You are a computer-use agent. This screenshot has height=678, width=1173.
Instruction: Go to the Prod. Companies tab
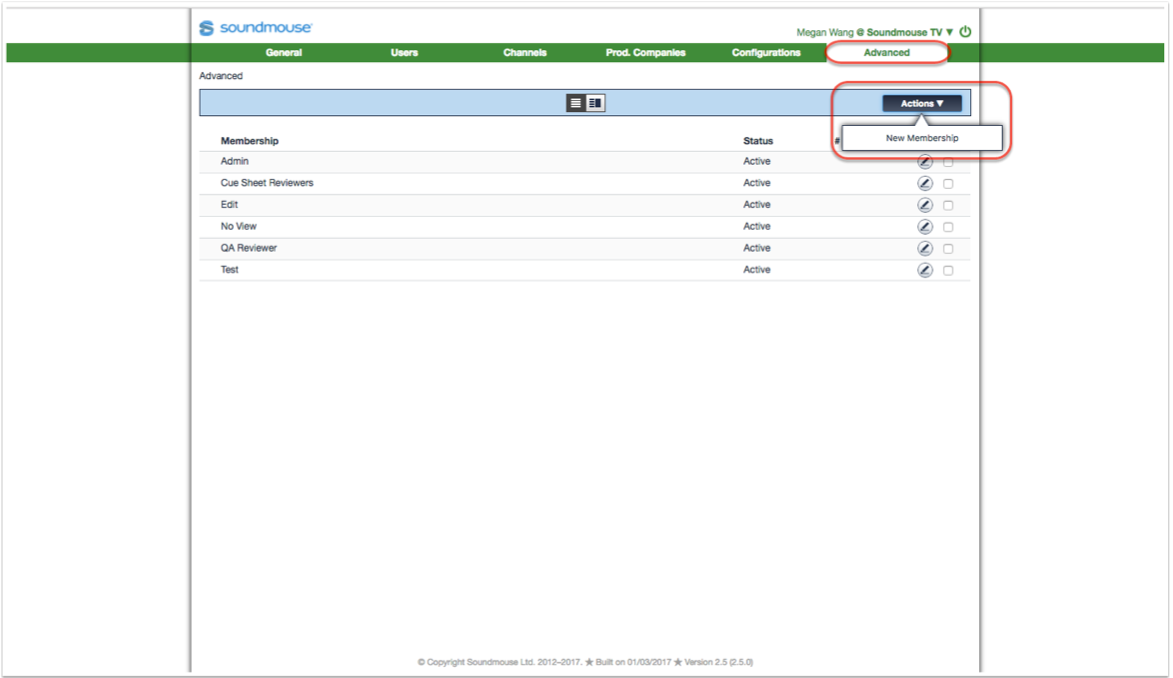tap(646, 52)
